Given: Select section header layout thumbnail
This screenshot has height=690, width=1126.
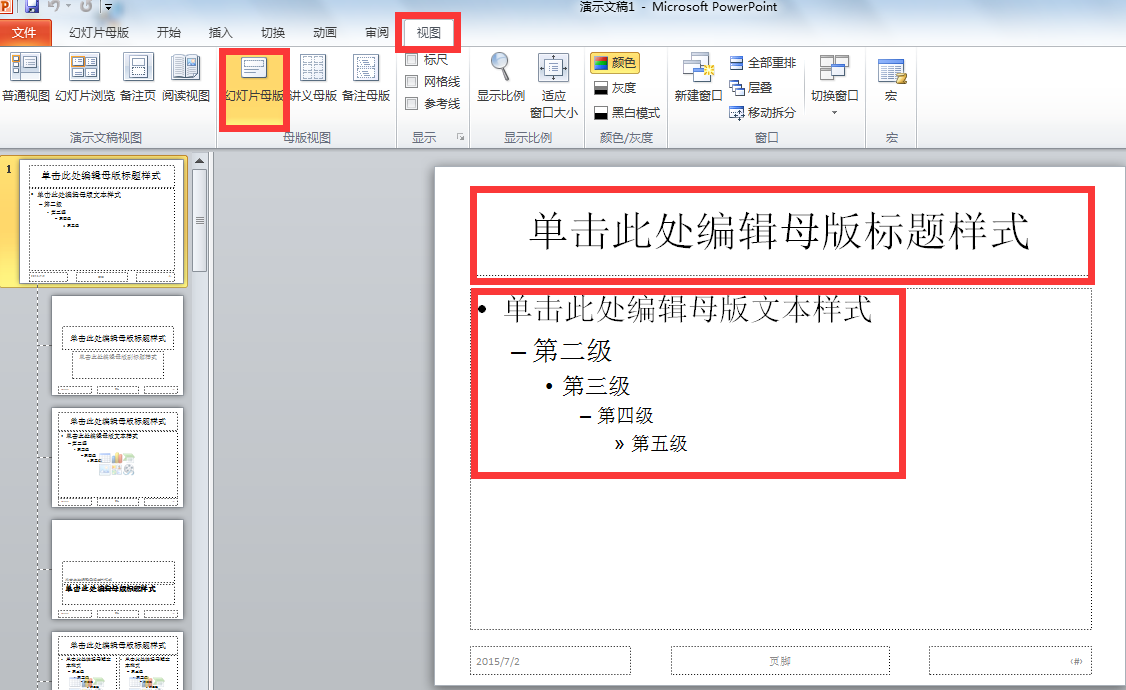Looking at the screenshot, I should coord(118,570).
